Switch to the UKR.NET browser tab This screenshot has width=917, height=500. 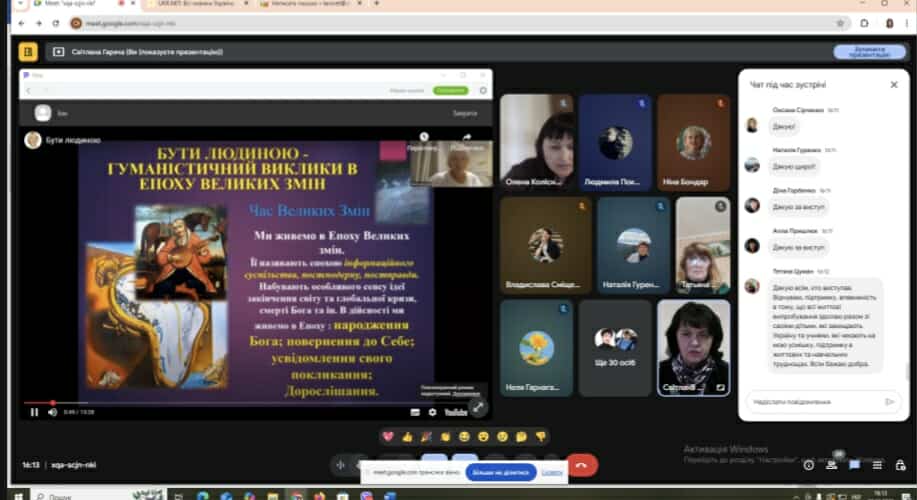[x=195, y=4]
